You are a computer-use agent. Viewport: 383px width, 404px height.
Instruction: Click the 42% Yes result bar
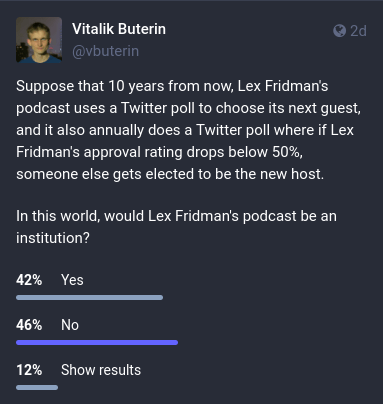[89, 297]
